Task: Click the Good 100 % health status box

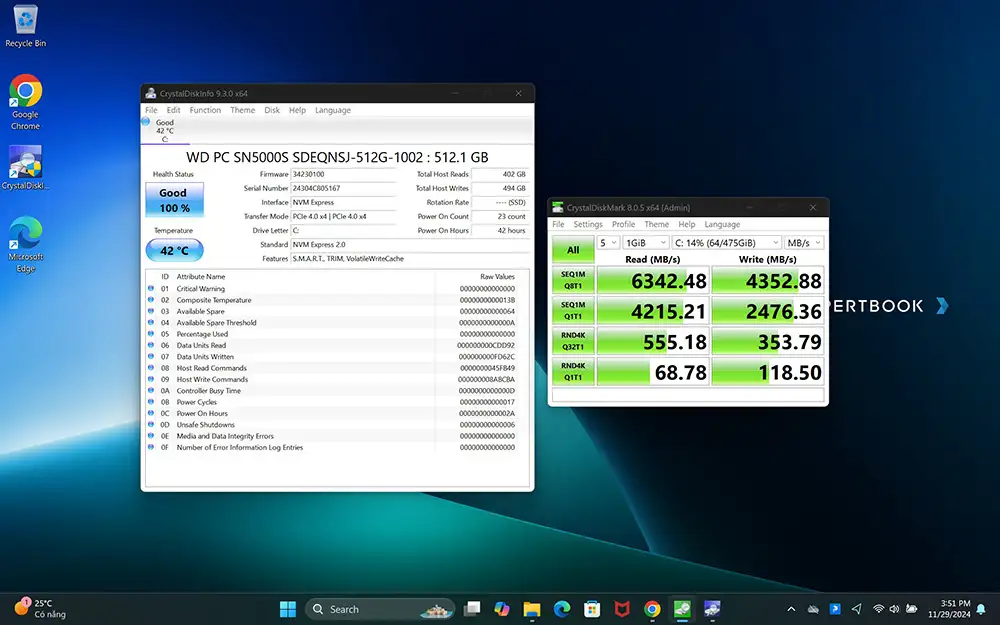Action: pyautogui.click(x=174, y=199)
